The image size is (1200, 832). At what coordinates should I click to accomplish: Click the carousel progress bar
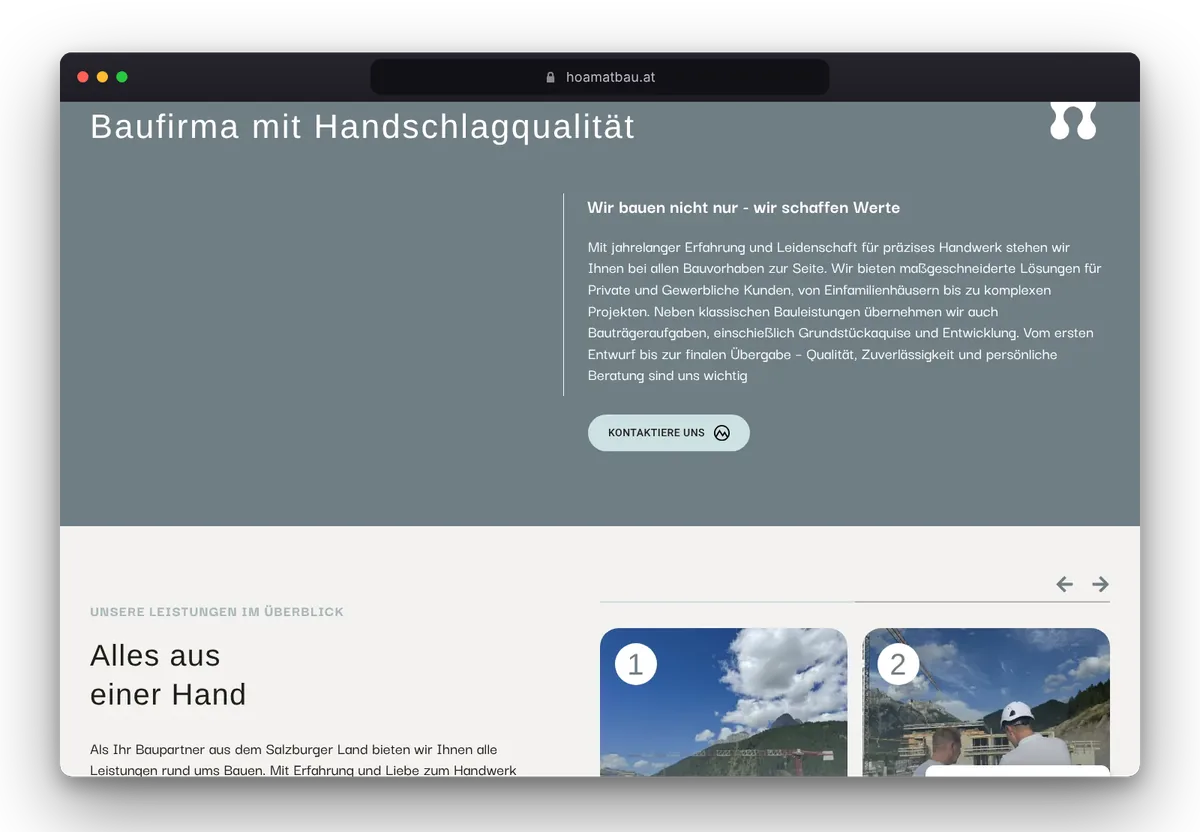pos(855,602)
